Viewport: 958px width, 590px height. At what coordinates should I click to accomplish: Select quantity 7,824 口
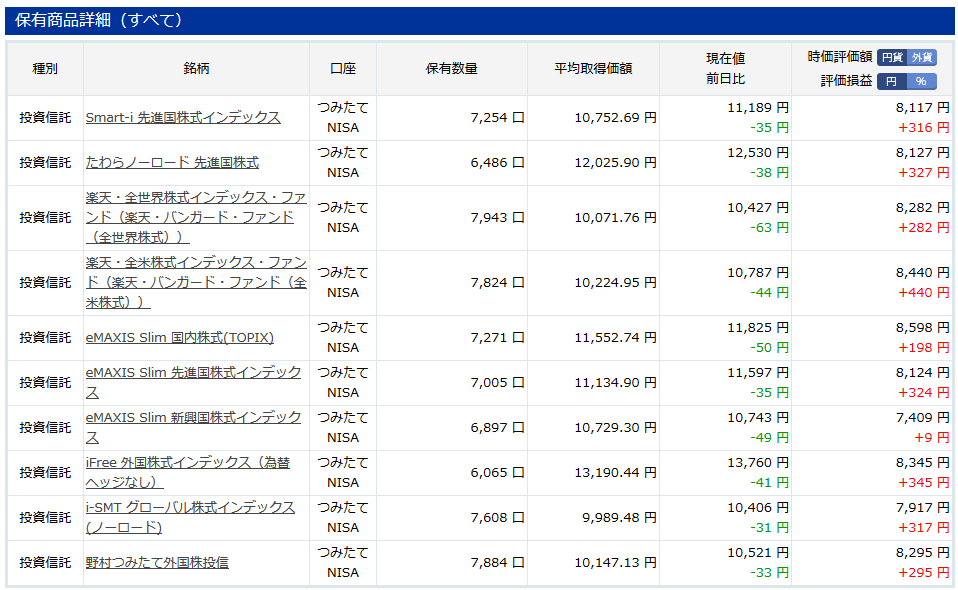pos(497,282)
